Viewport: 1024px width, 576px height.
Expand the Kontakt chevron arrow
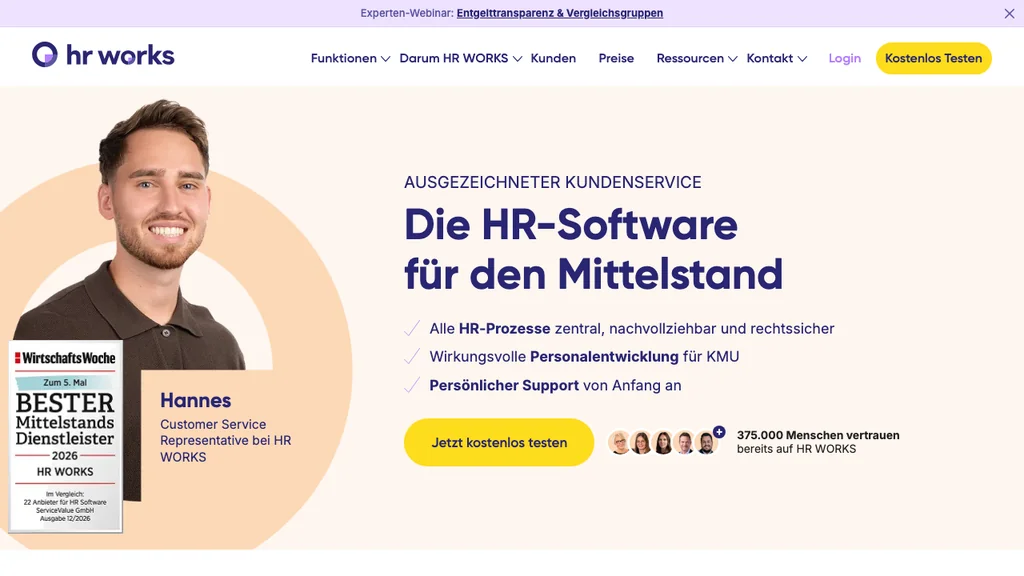point(803,59)
